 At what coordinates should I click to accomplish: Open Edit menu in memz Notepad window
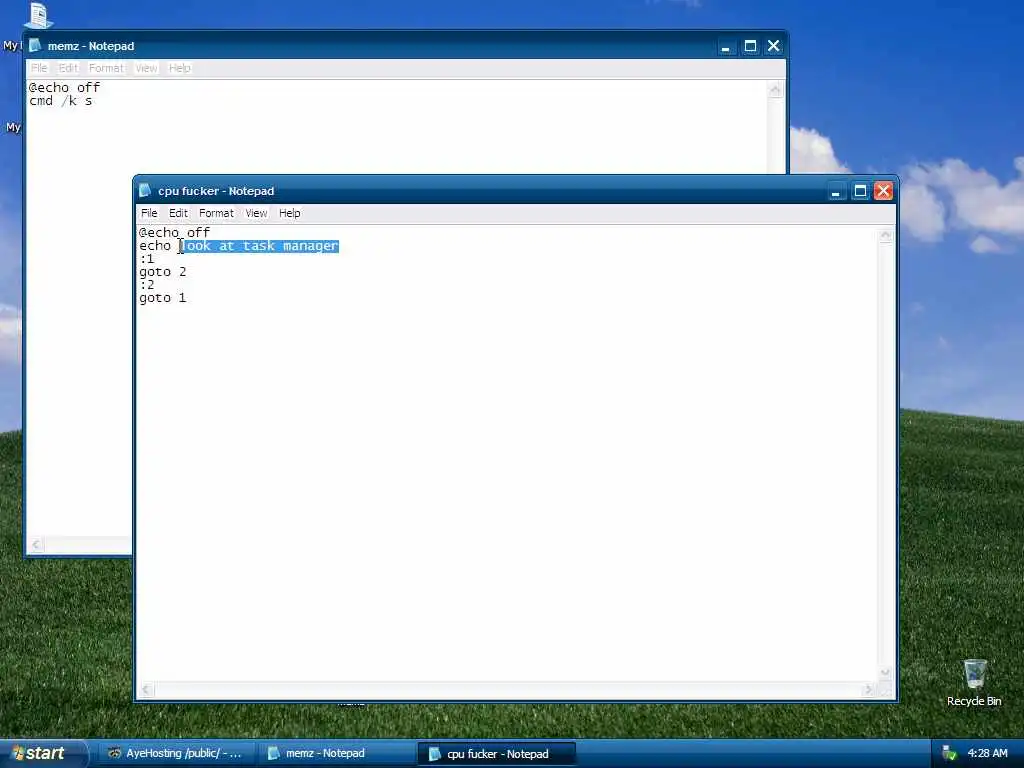coord(68,68)
